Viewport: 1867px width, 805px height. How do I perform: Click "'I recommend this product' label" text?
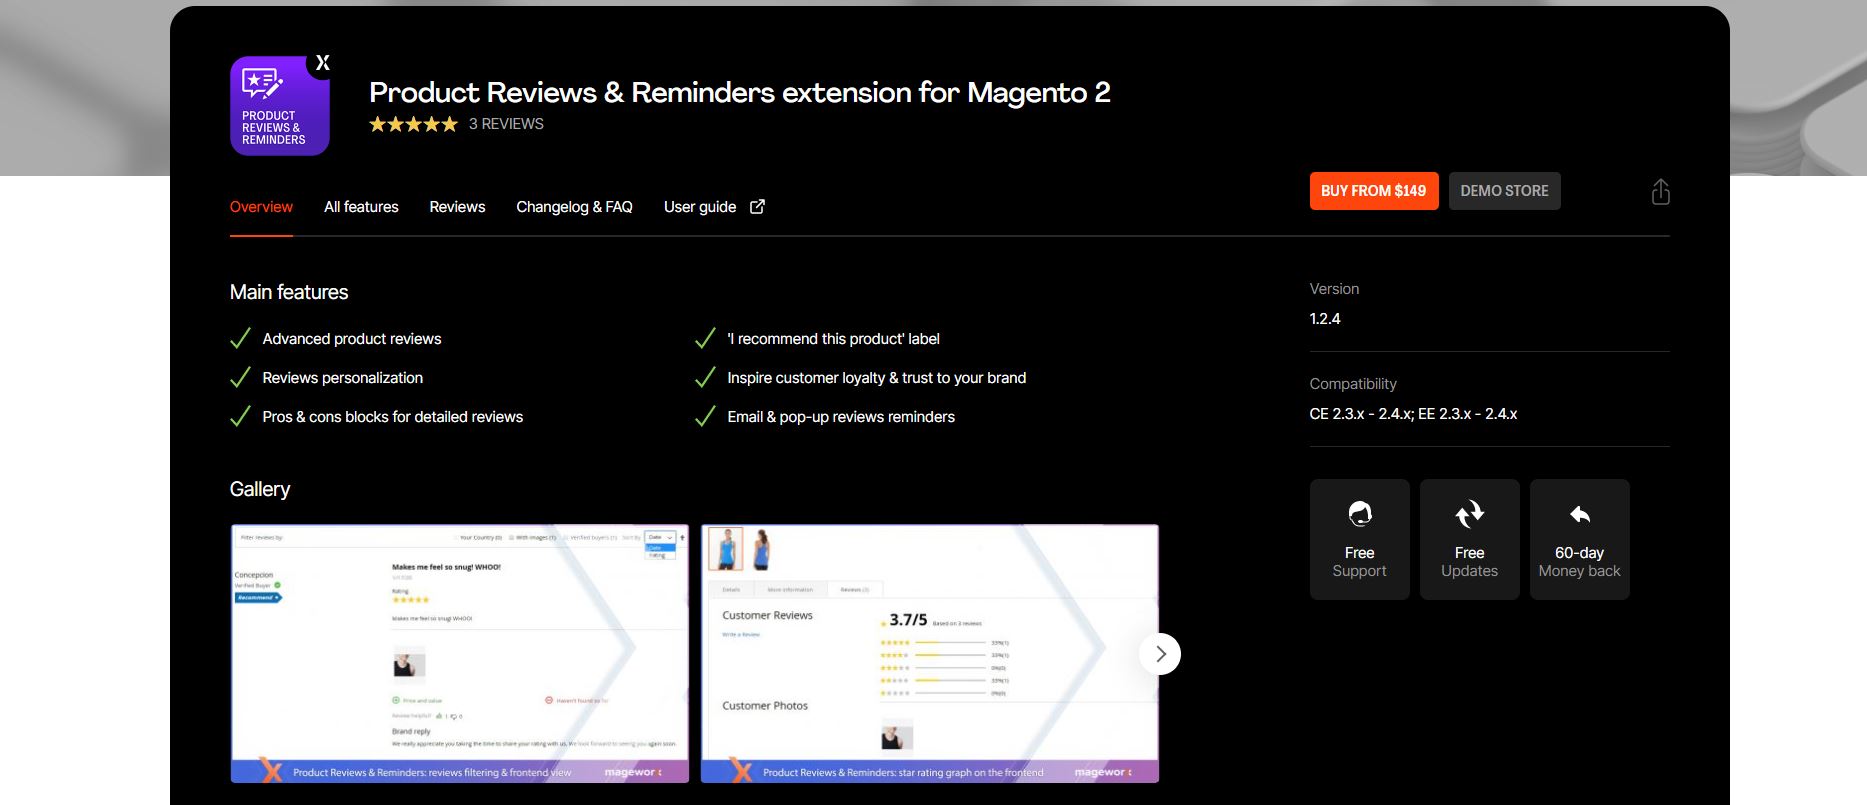click(834, 339)
